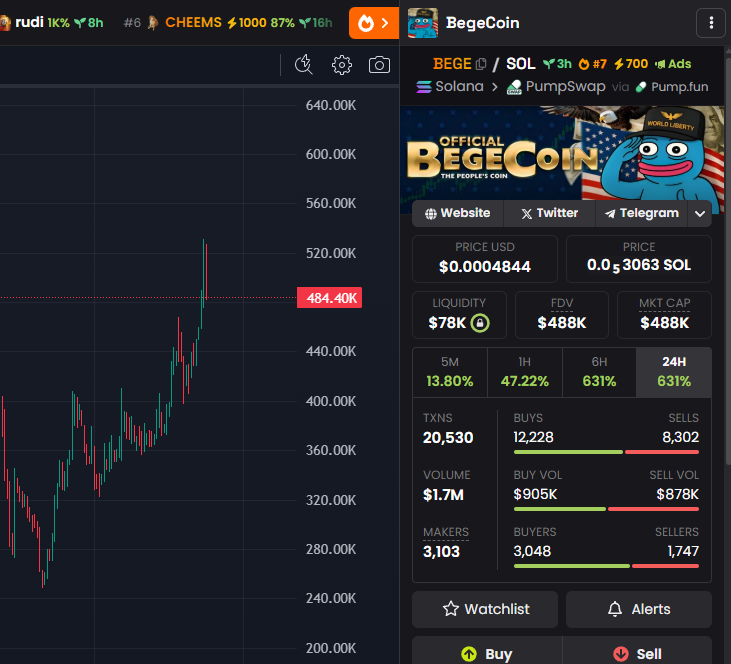
Task: Select the 6H timeframe tab
Action: coord(599,373)
